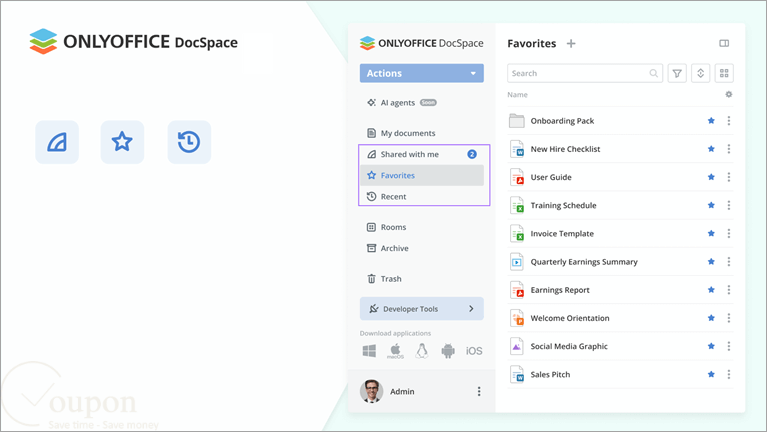The image size is (767, 432).
Task: Unfavorite Onboarding Pack via star
Action: (x=711, y=121)
